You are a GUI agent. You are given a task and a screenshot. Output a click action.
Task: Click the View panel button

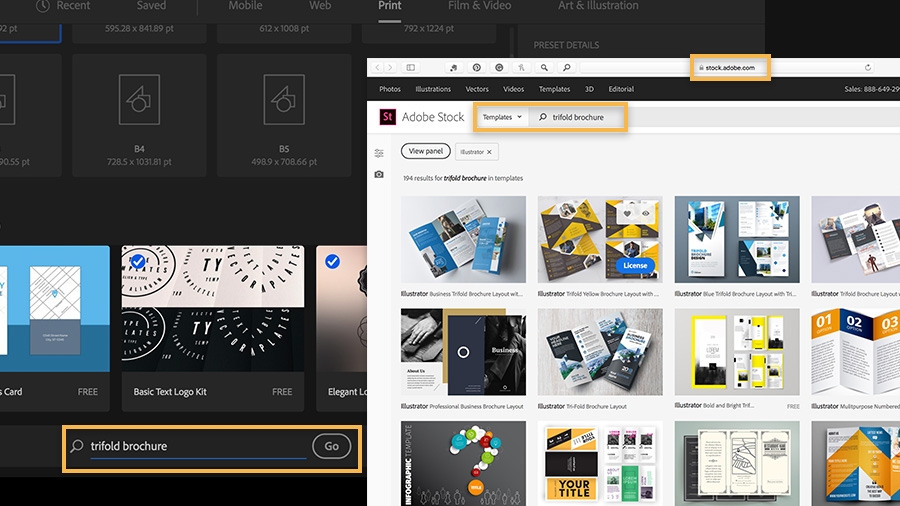[x=426, y=151]
